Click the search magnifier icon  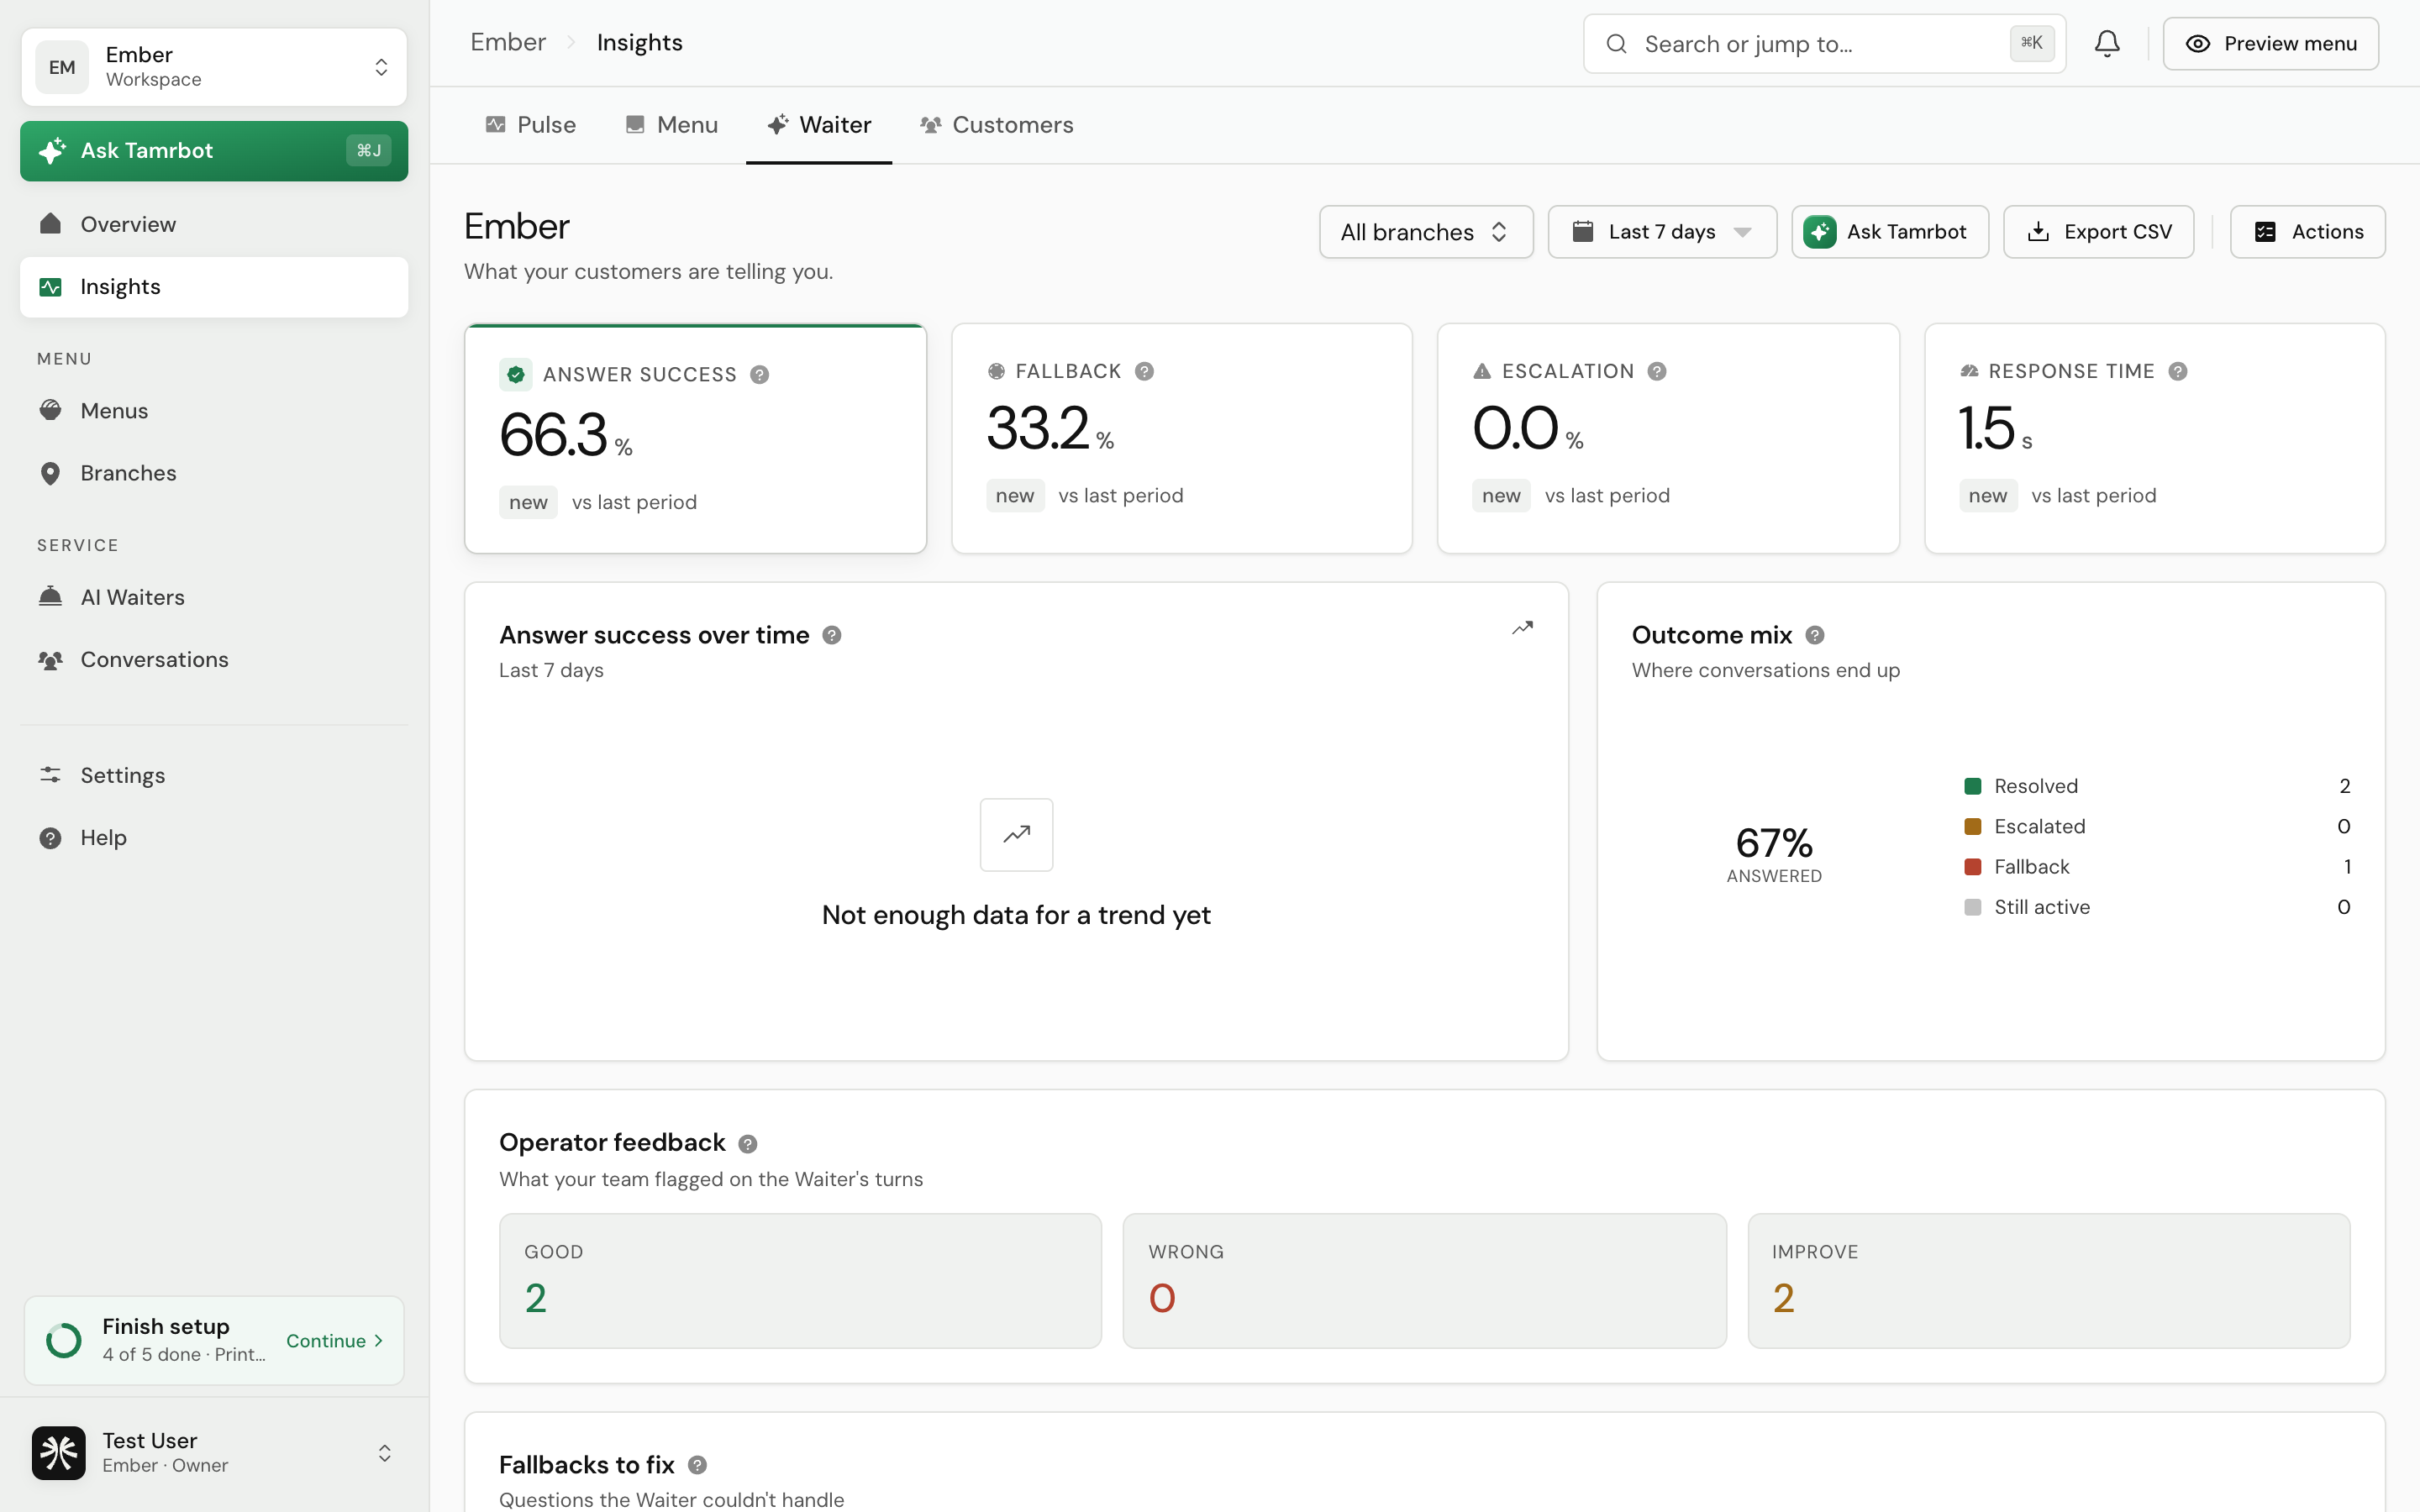[1616, 44]
